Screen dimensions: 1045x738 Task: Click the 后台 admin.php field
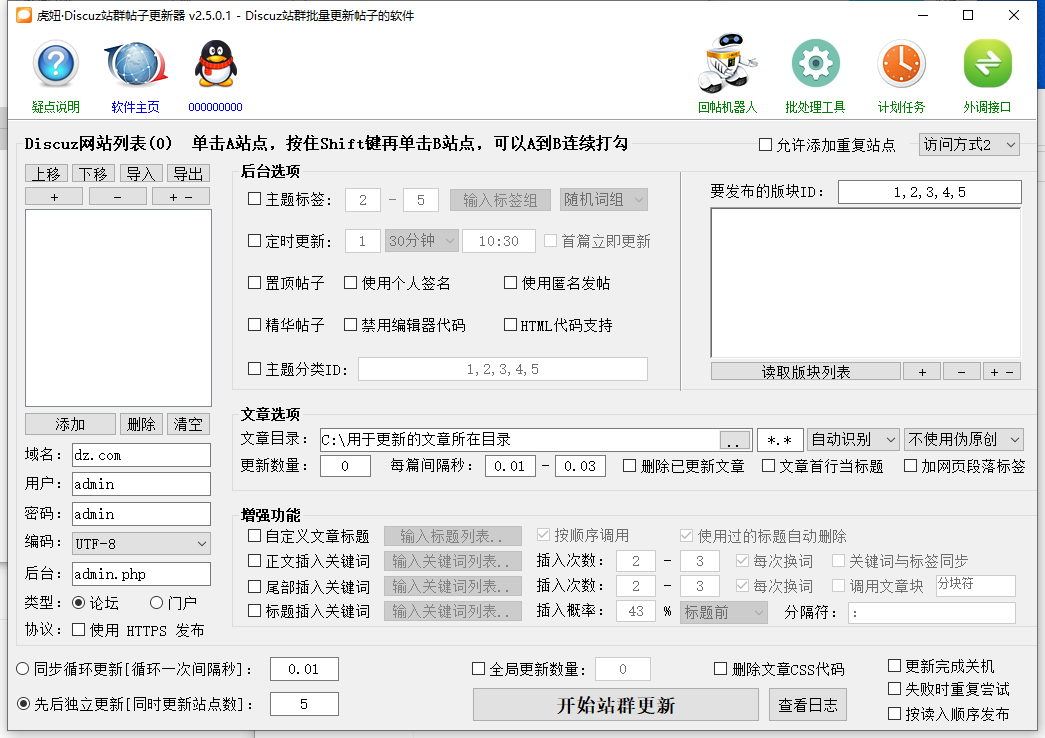(x=141, y=574)
